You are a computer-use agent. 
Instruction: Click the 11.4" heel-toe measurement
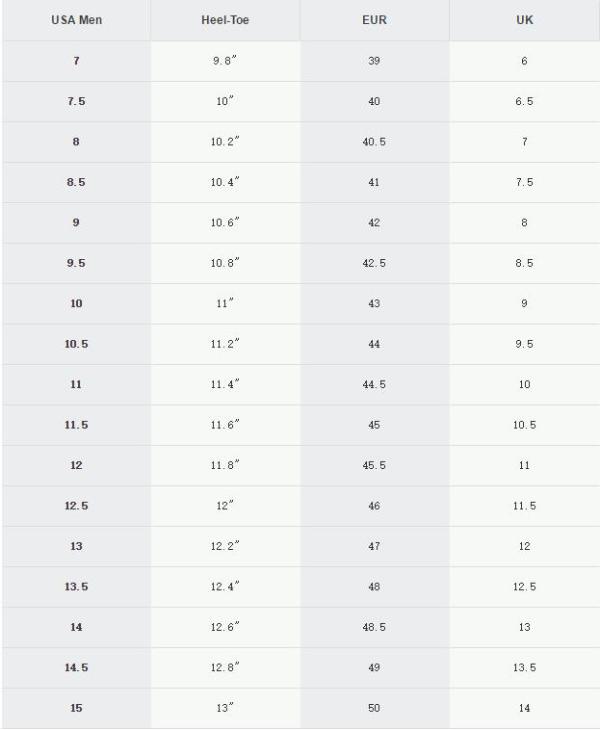coord(225,384)
